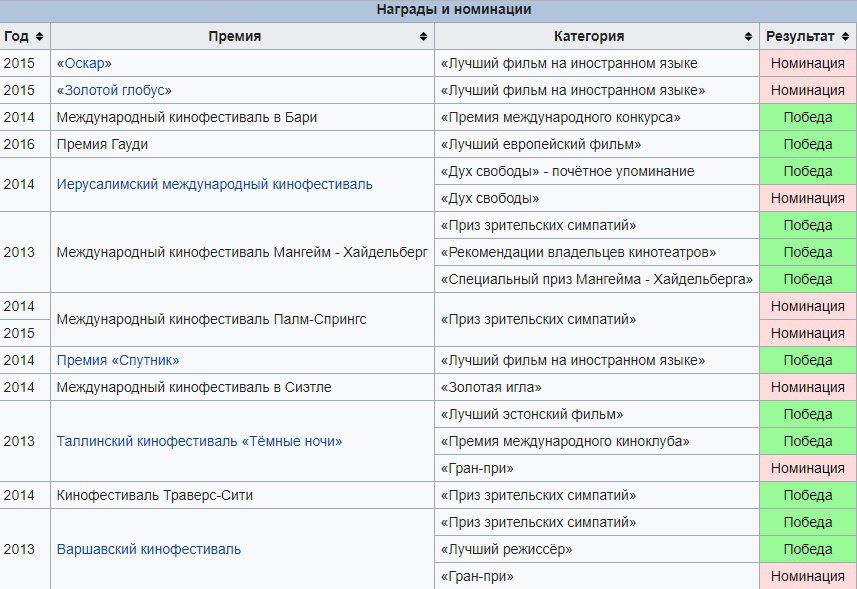Open Таллинский кинофестиваль «Тёмные ночи» link
The image size is (857, 589).
(199, 441)
